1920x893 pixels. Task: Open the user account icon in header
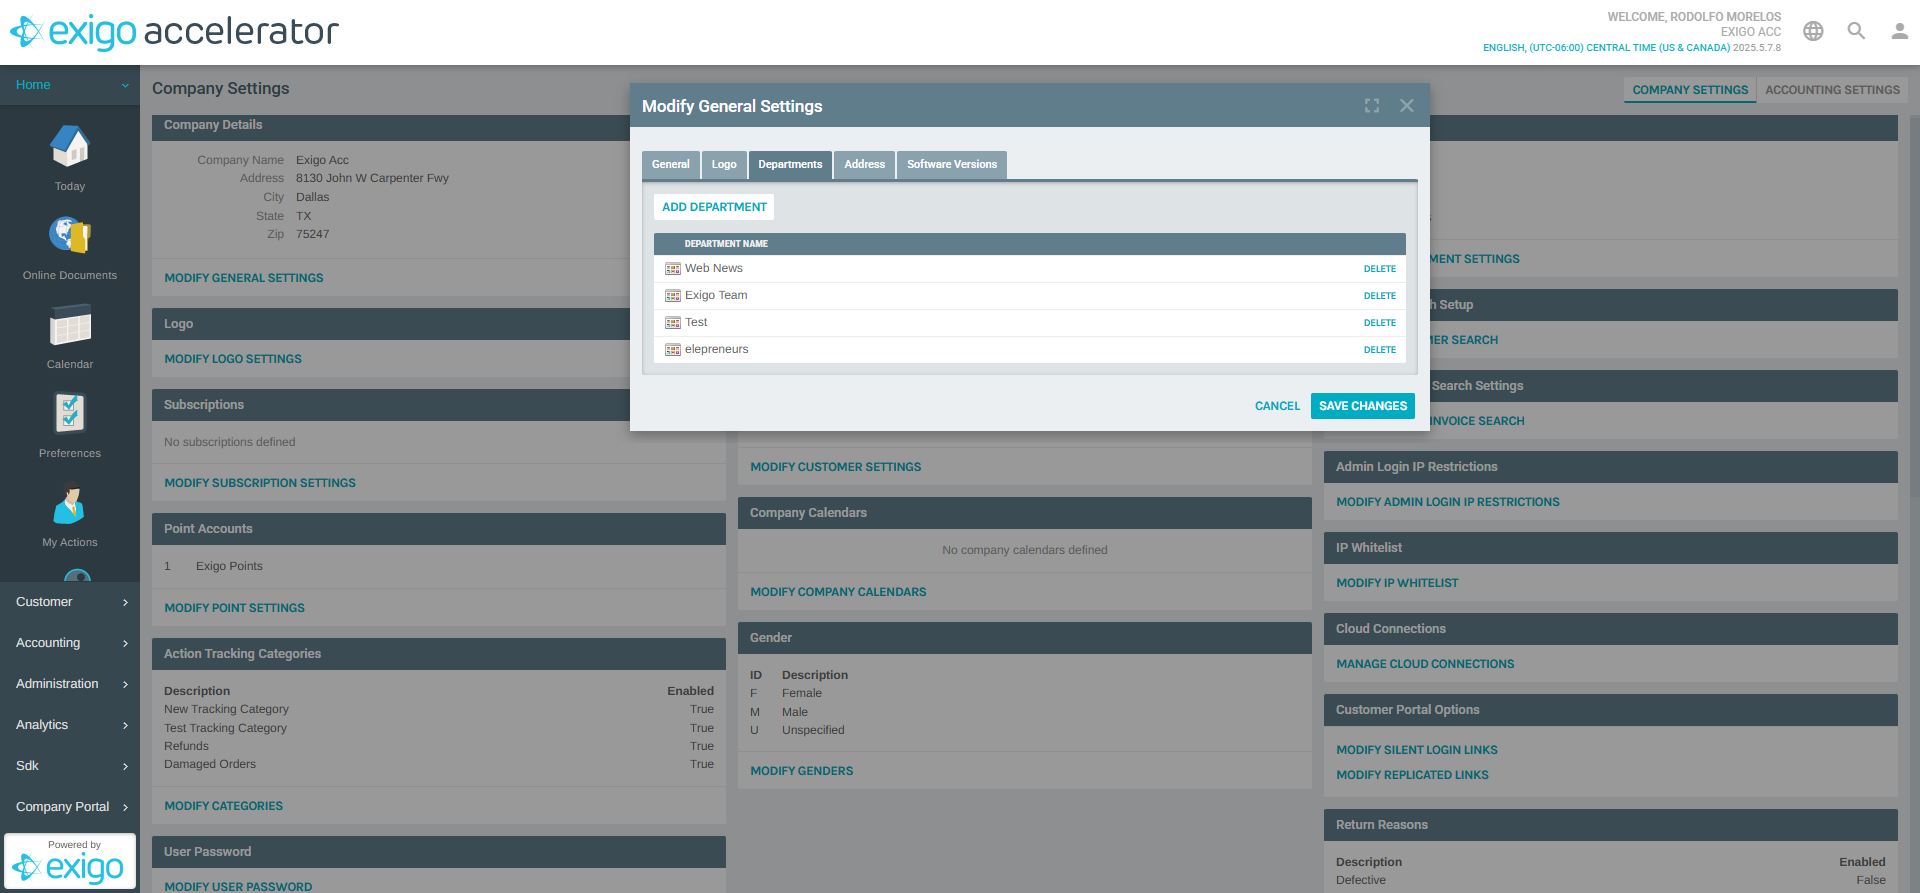(x=1899, y=31)
